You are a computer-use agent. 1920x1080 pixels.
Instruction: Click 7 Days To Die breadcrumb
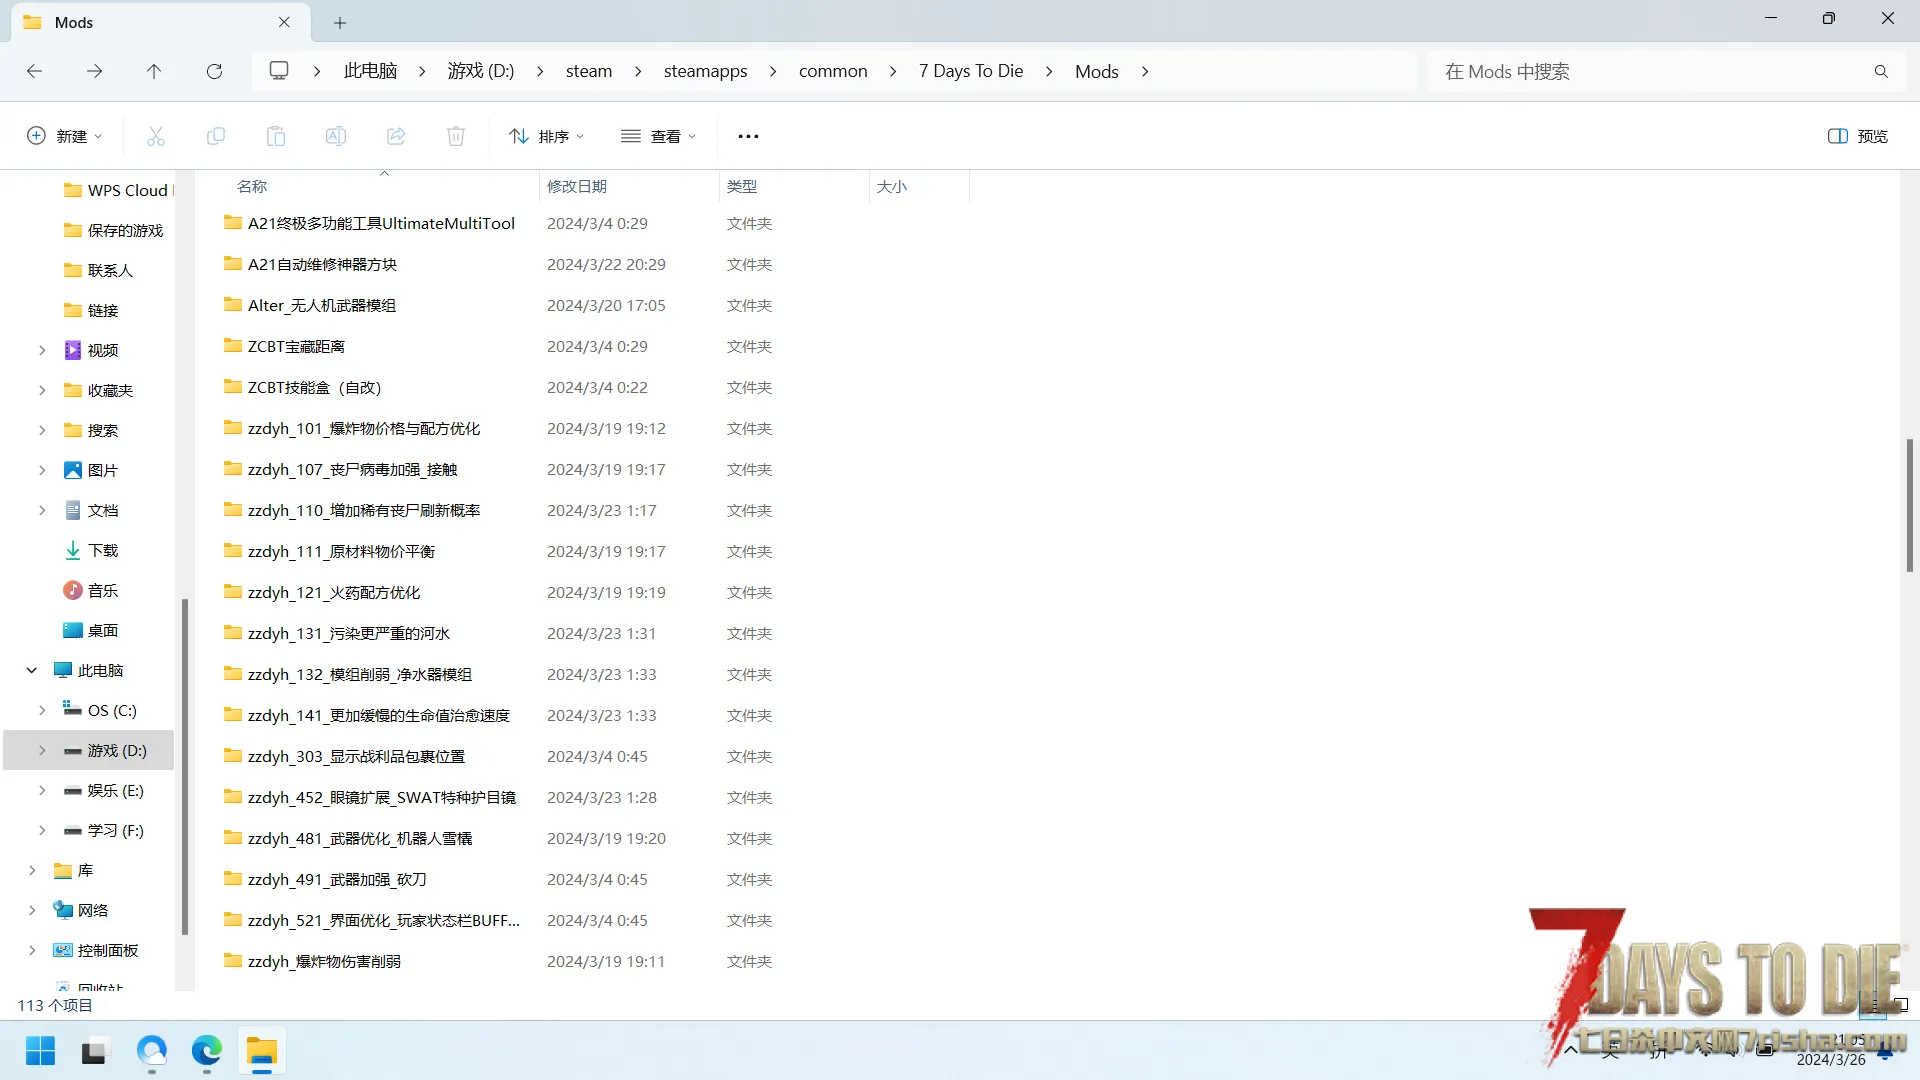coord(971,71)
